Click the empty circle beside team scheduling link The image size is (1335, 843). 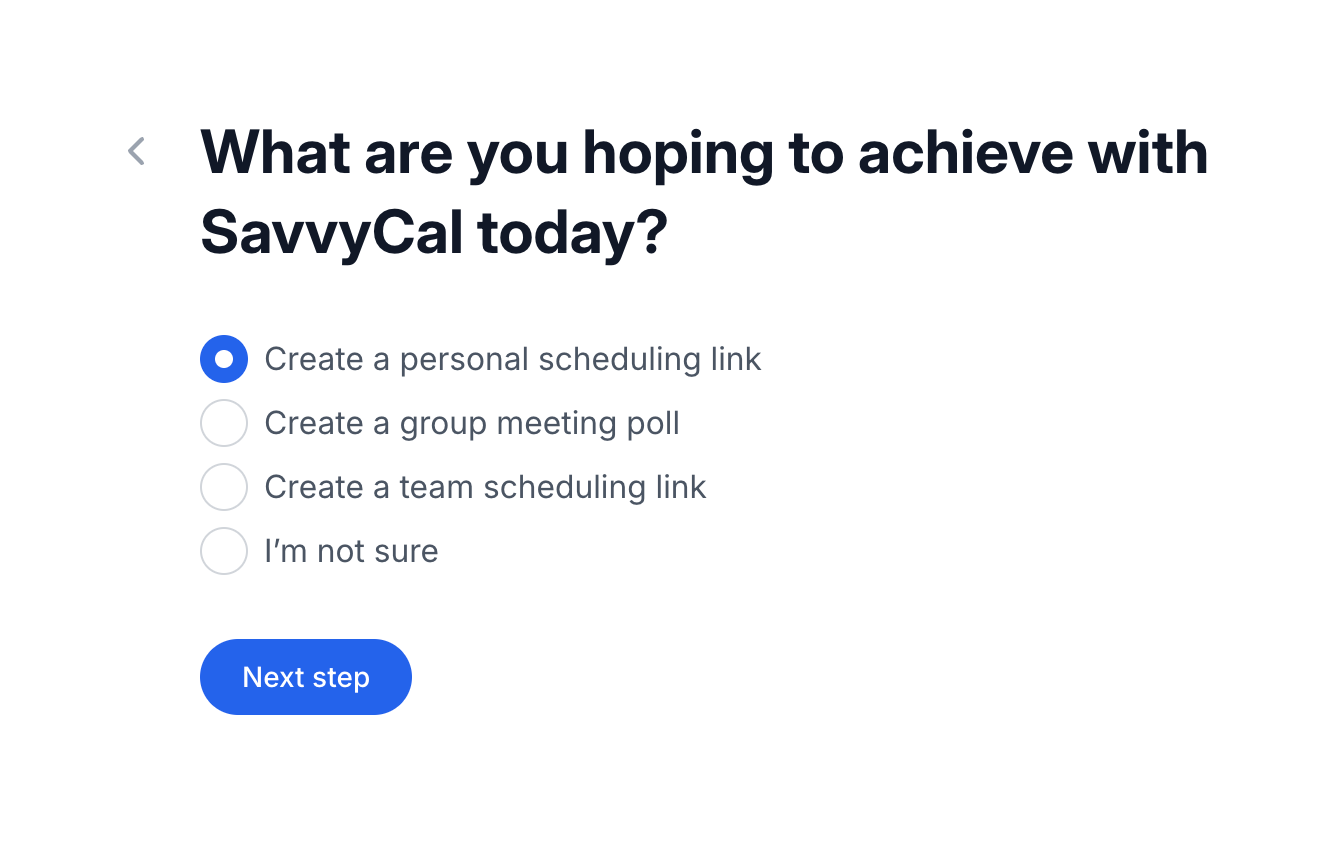pyautogui.click(x=224, y=487)
